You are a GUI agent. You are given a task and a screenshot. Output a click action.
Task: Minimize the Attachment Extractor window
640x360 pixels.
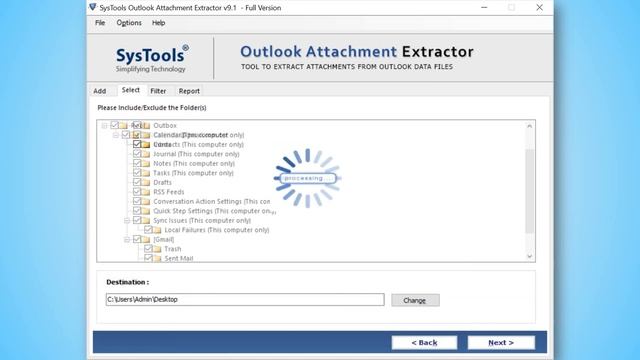[484, 7]
